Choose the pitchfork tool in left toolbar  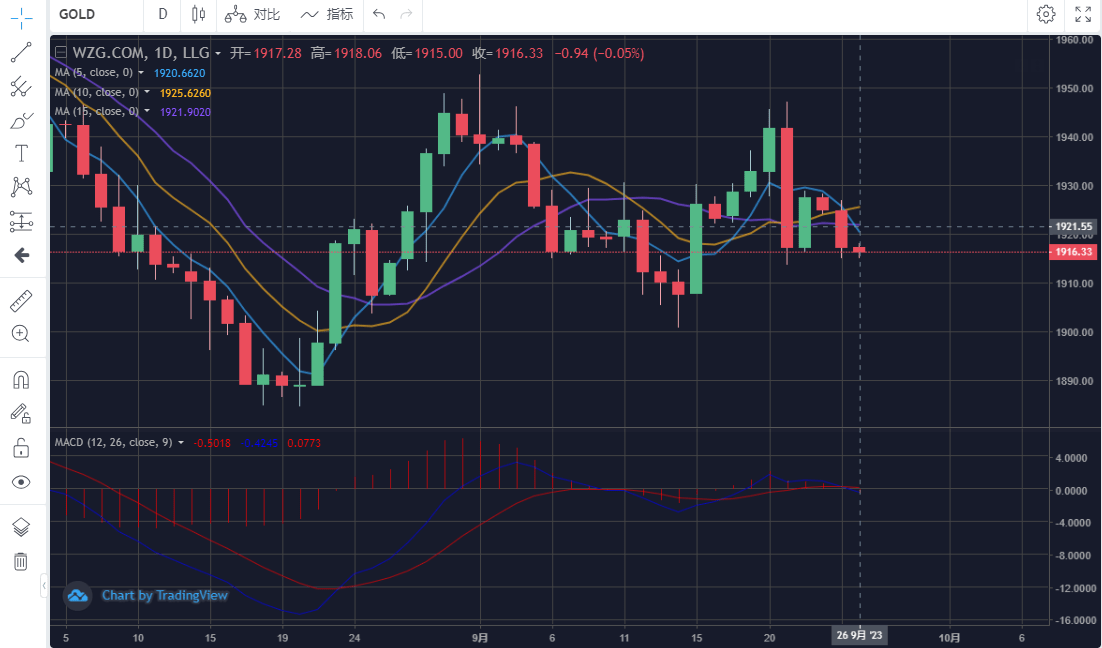[x=20, y=87]
